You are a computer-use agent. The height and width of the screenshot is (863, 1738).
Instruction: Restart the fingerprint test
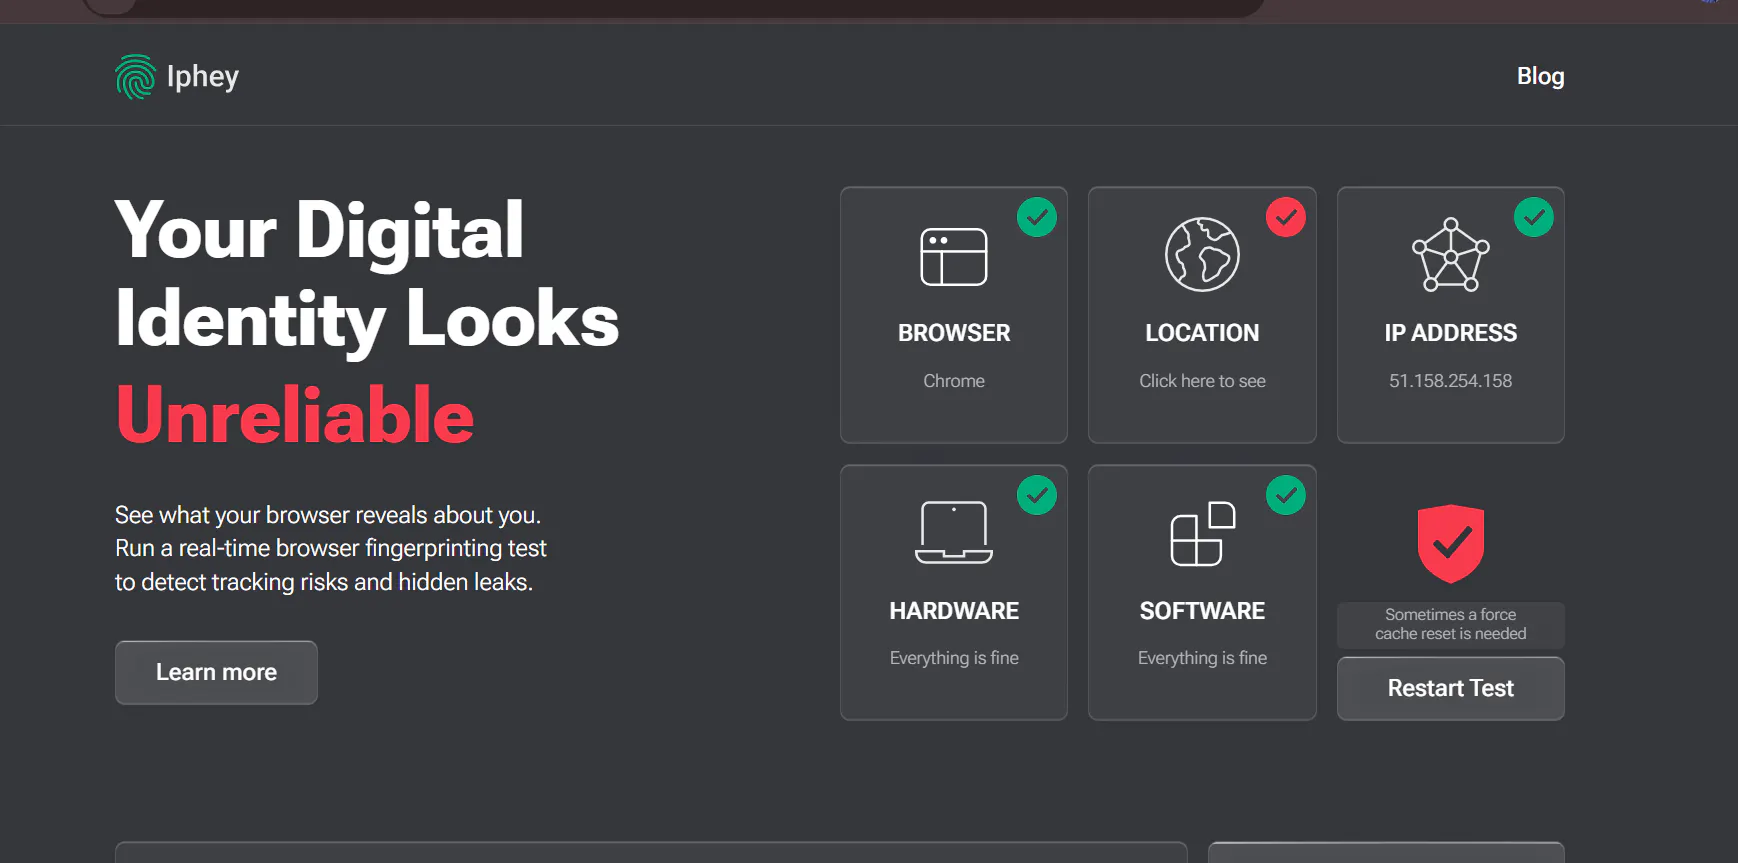tap(1450, 688)
